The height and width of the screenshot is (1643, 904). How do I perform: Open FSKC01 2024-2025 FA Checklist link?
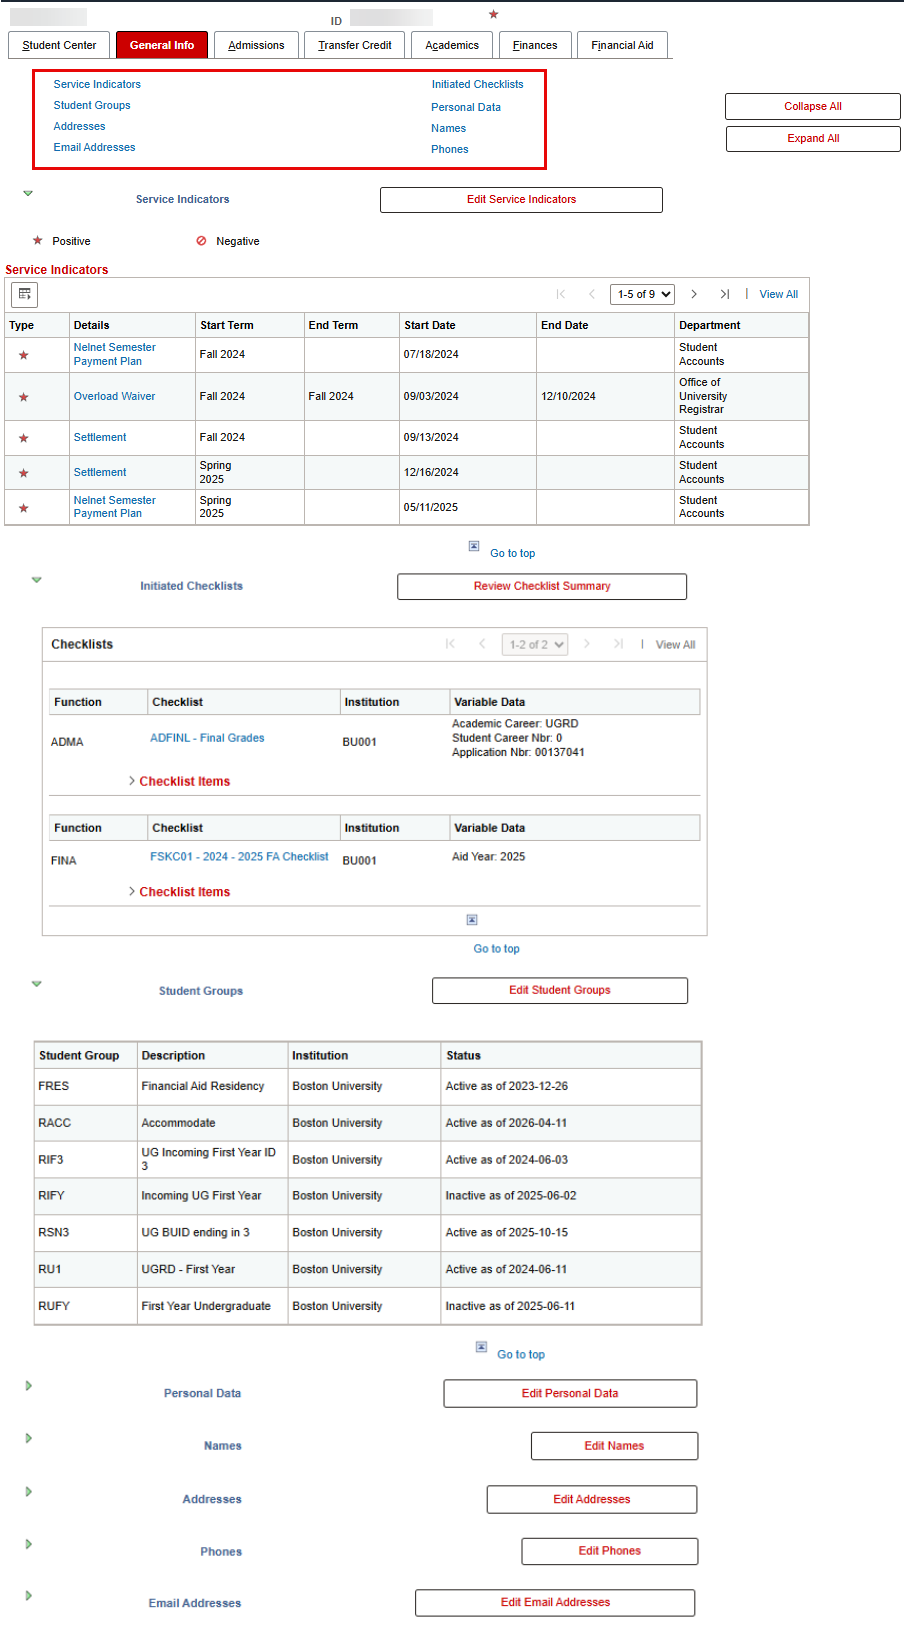(x=239, y=857)
